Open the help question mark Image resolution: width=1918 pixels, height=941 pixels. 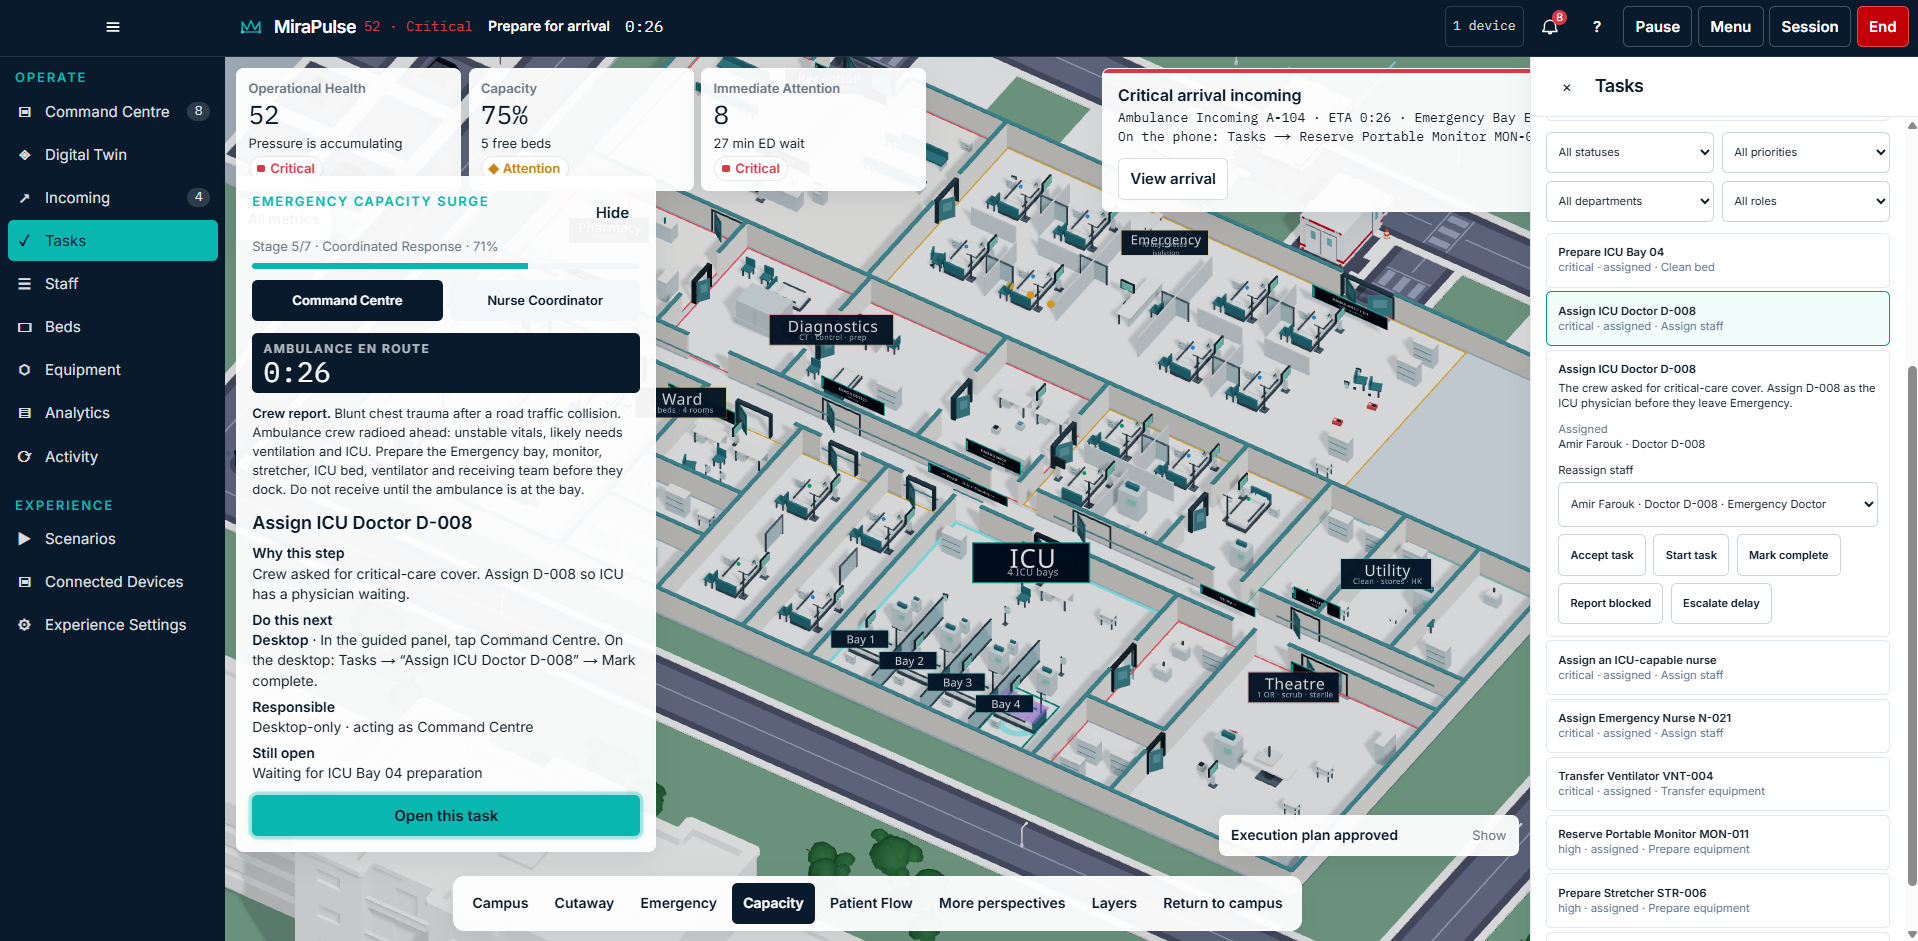click(x=1597, y=27)
